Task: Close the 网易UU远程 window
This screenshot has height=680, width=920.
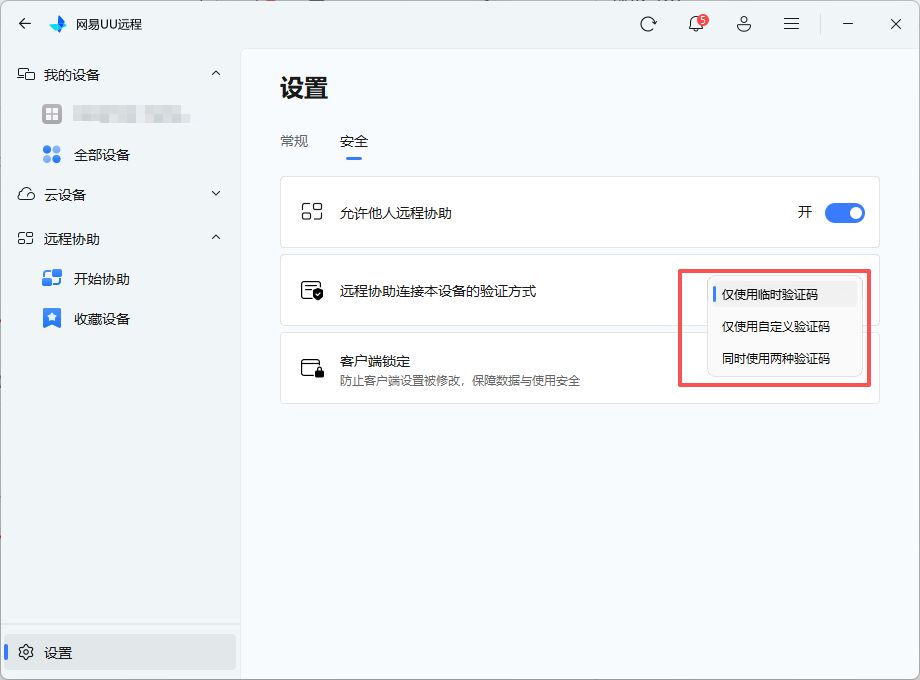Action: pos(895,23)
